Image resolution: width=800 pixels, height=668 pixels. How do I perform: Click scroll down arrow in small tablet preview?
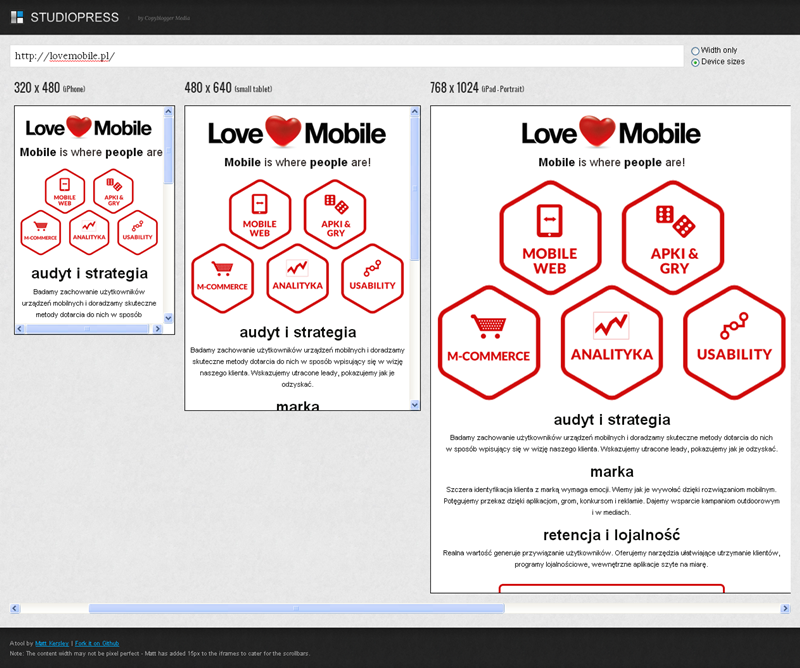point(415,403)
